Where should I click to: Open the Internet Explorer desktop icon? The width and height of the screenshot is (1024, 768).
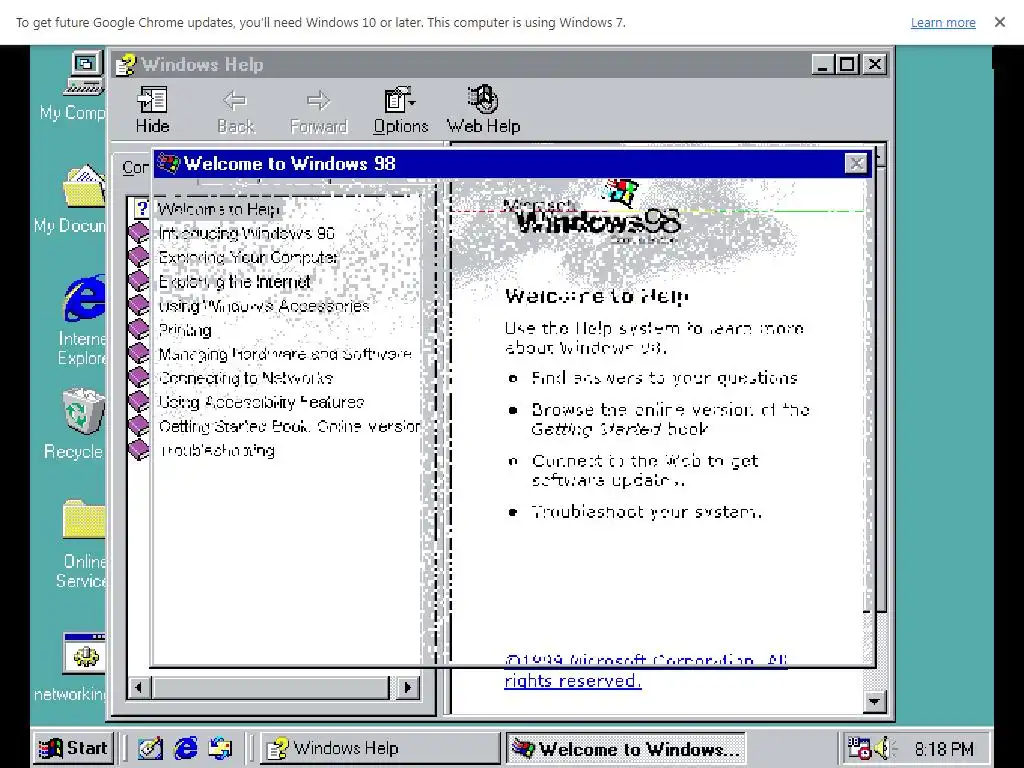82,320
